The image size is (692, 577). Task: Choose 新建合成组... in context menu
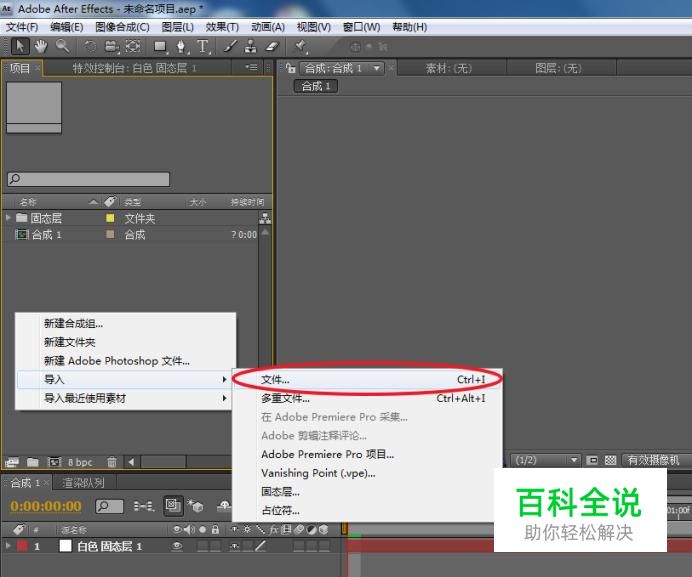click(125, 324)
